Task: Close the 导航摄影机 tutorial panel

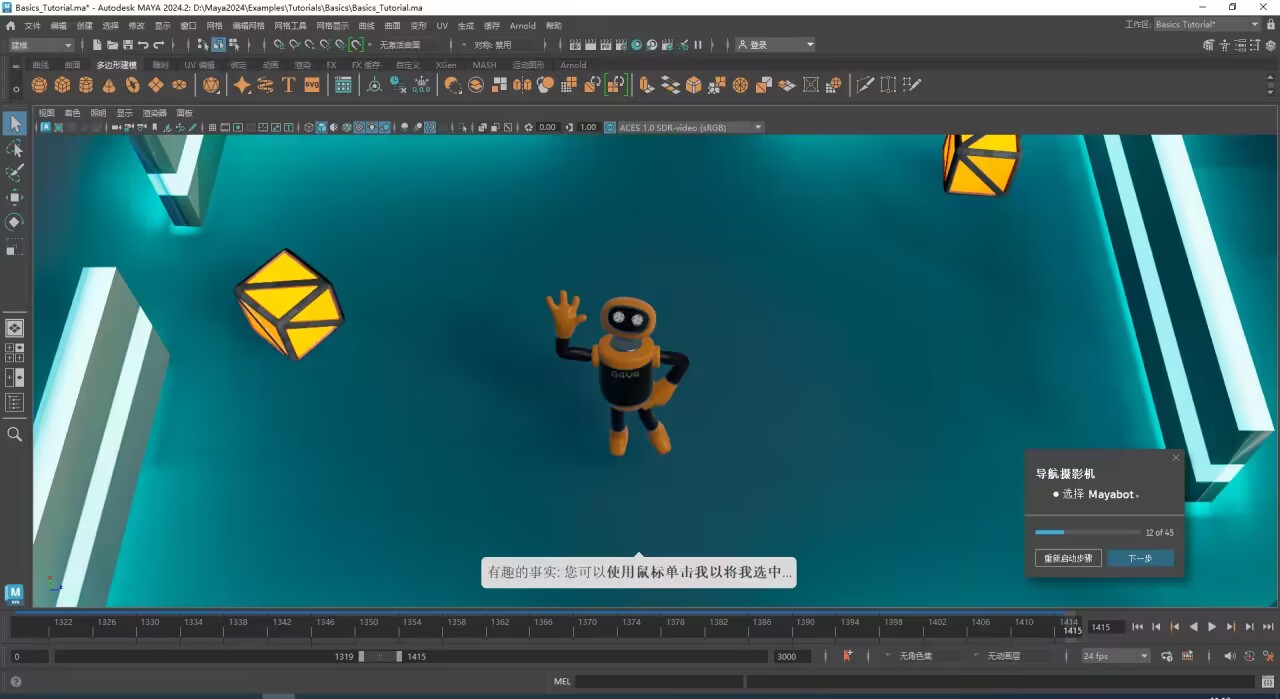Action: tap(1176, 457)
